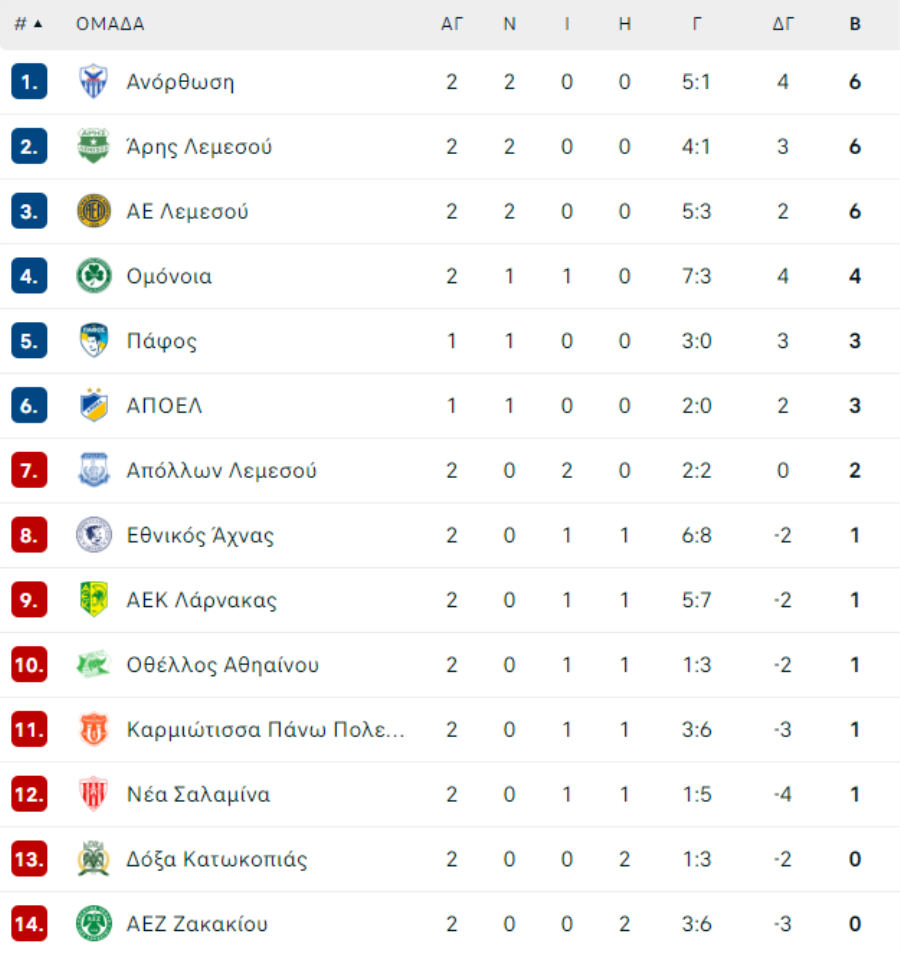Viewport: 900px width, 953px height.
Task: Open the Εθνικός Άχνας team link
Action: click(200, 535)
